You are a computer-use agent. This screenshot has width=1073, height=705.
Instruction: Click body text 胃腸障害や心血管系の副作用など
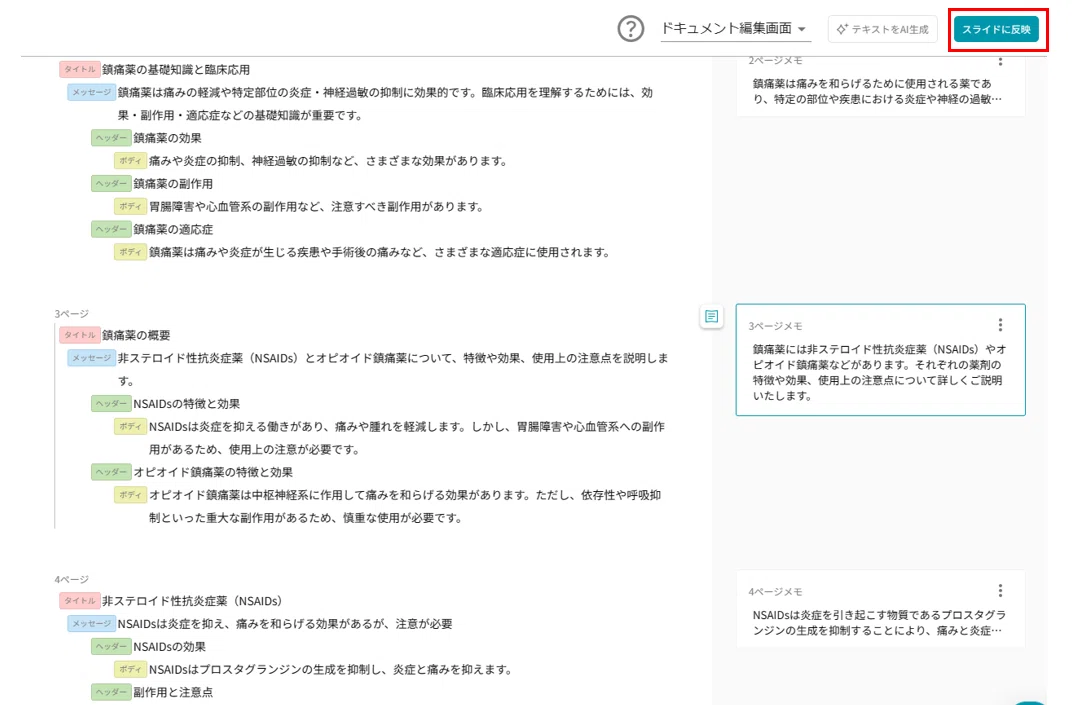click(x=316, y=207)
